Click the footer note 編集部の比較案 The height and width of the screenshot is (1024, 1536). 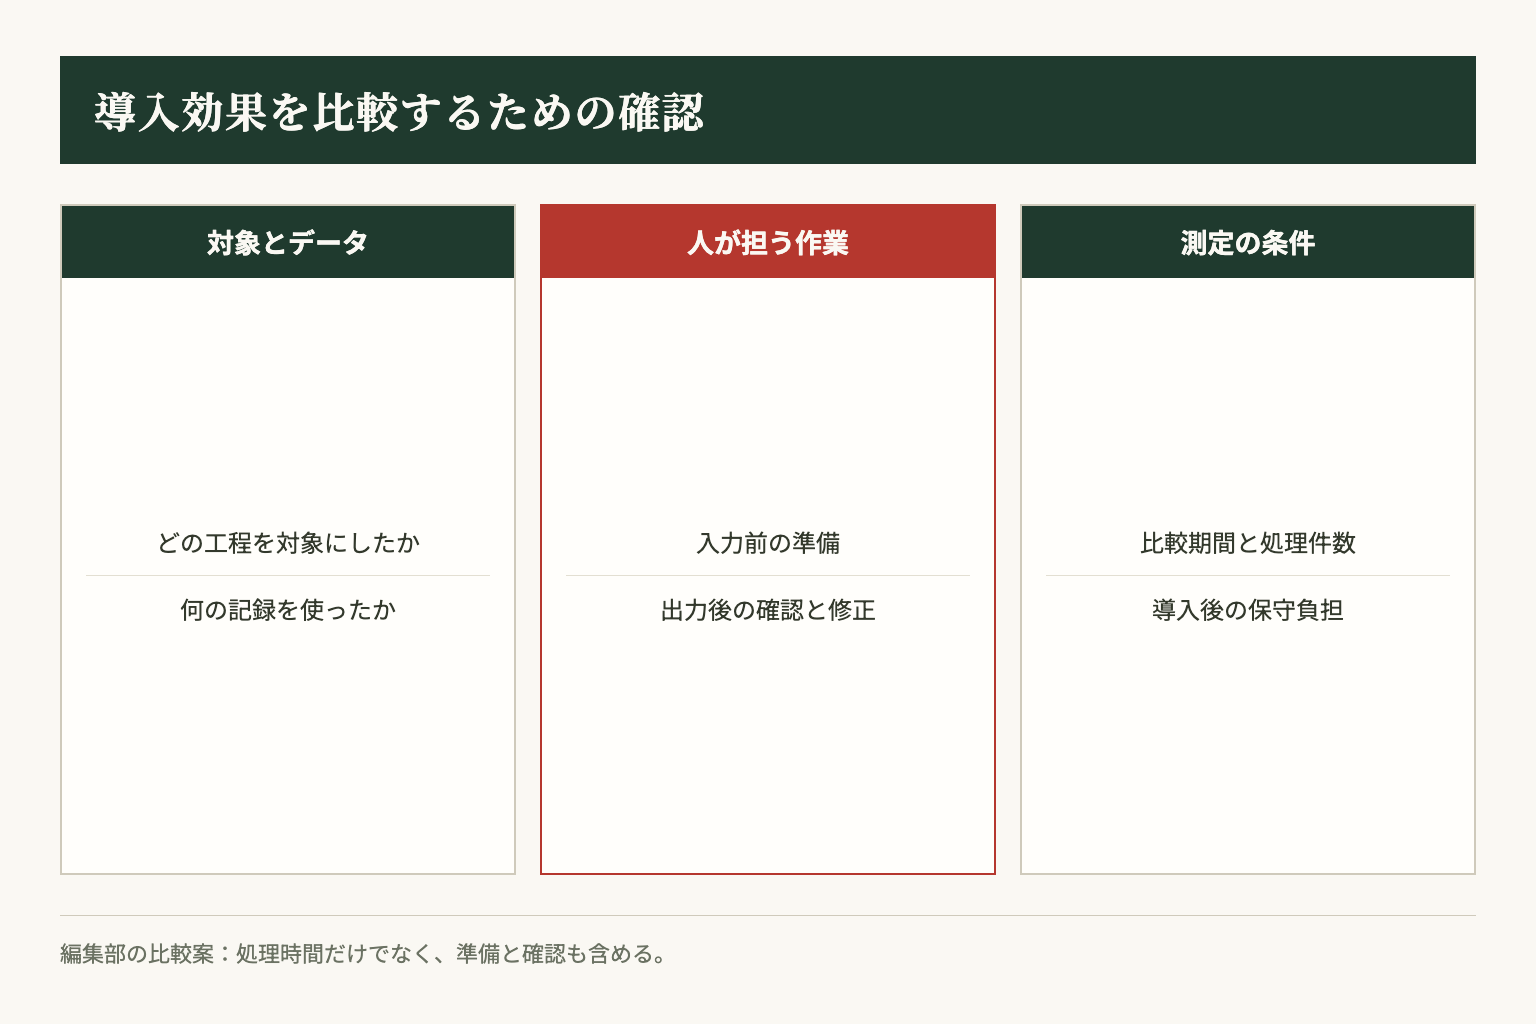(x=364, y=954)
